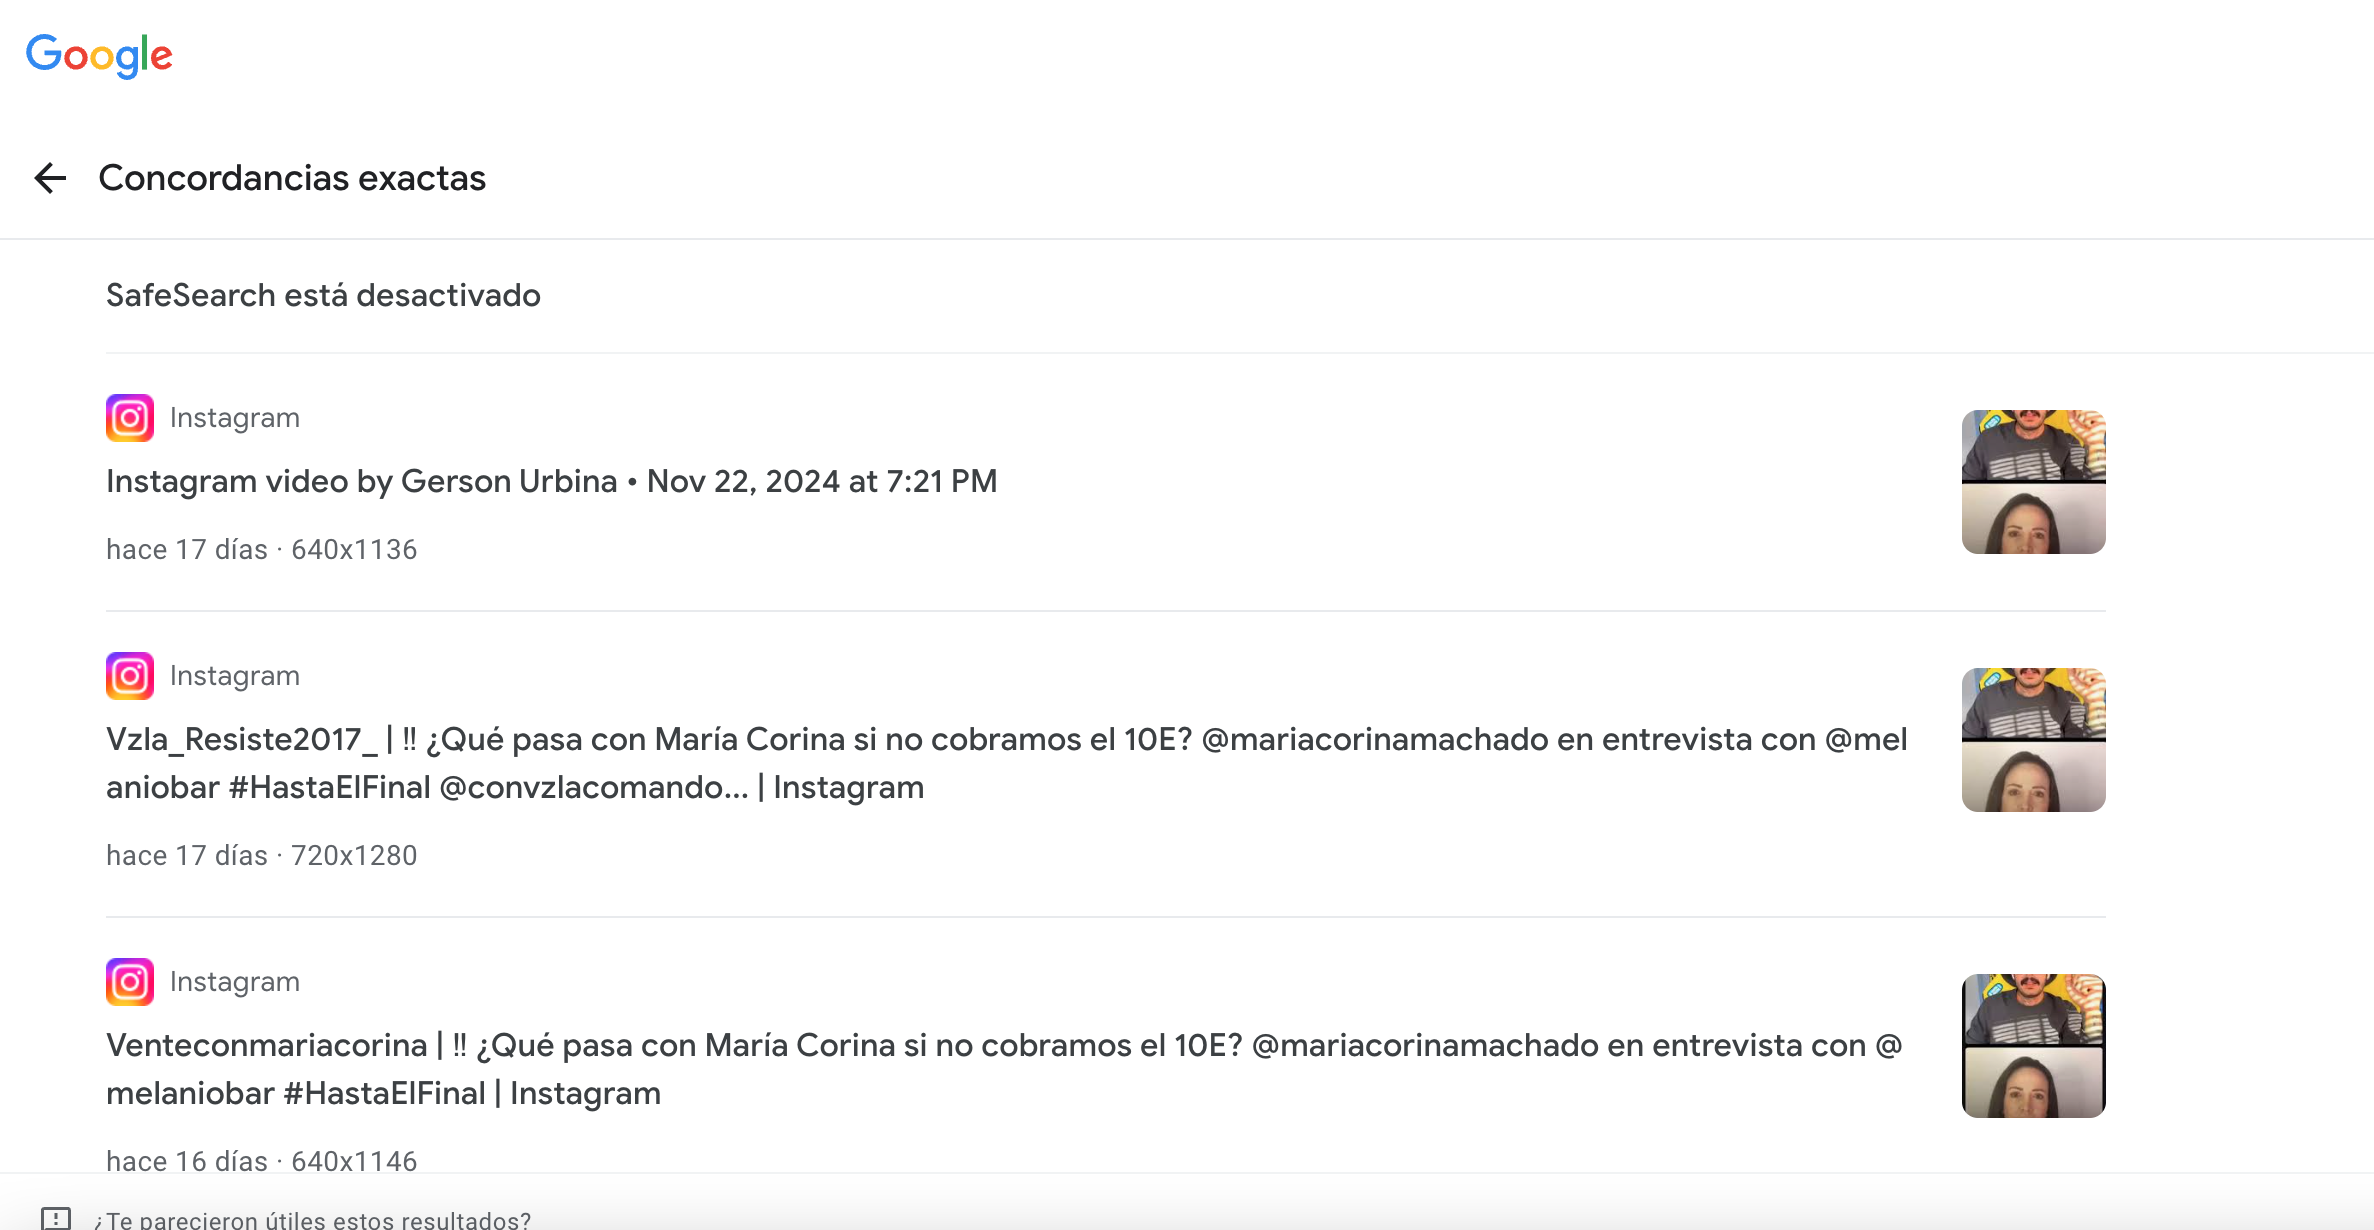The width and height of the screenshot is (2374, 1230).
Task: Open thumbnail of the Venteconmariacorina result
Action: pyautogui.click(x=2034, y=1046)
